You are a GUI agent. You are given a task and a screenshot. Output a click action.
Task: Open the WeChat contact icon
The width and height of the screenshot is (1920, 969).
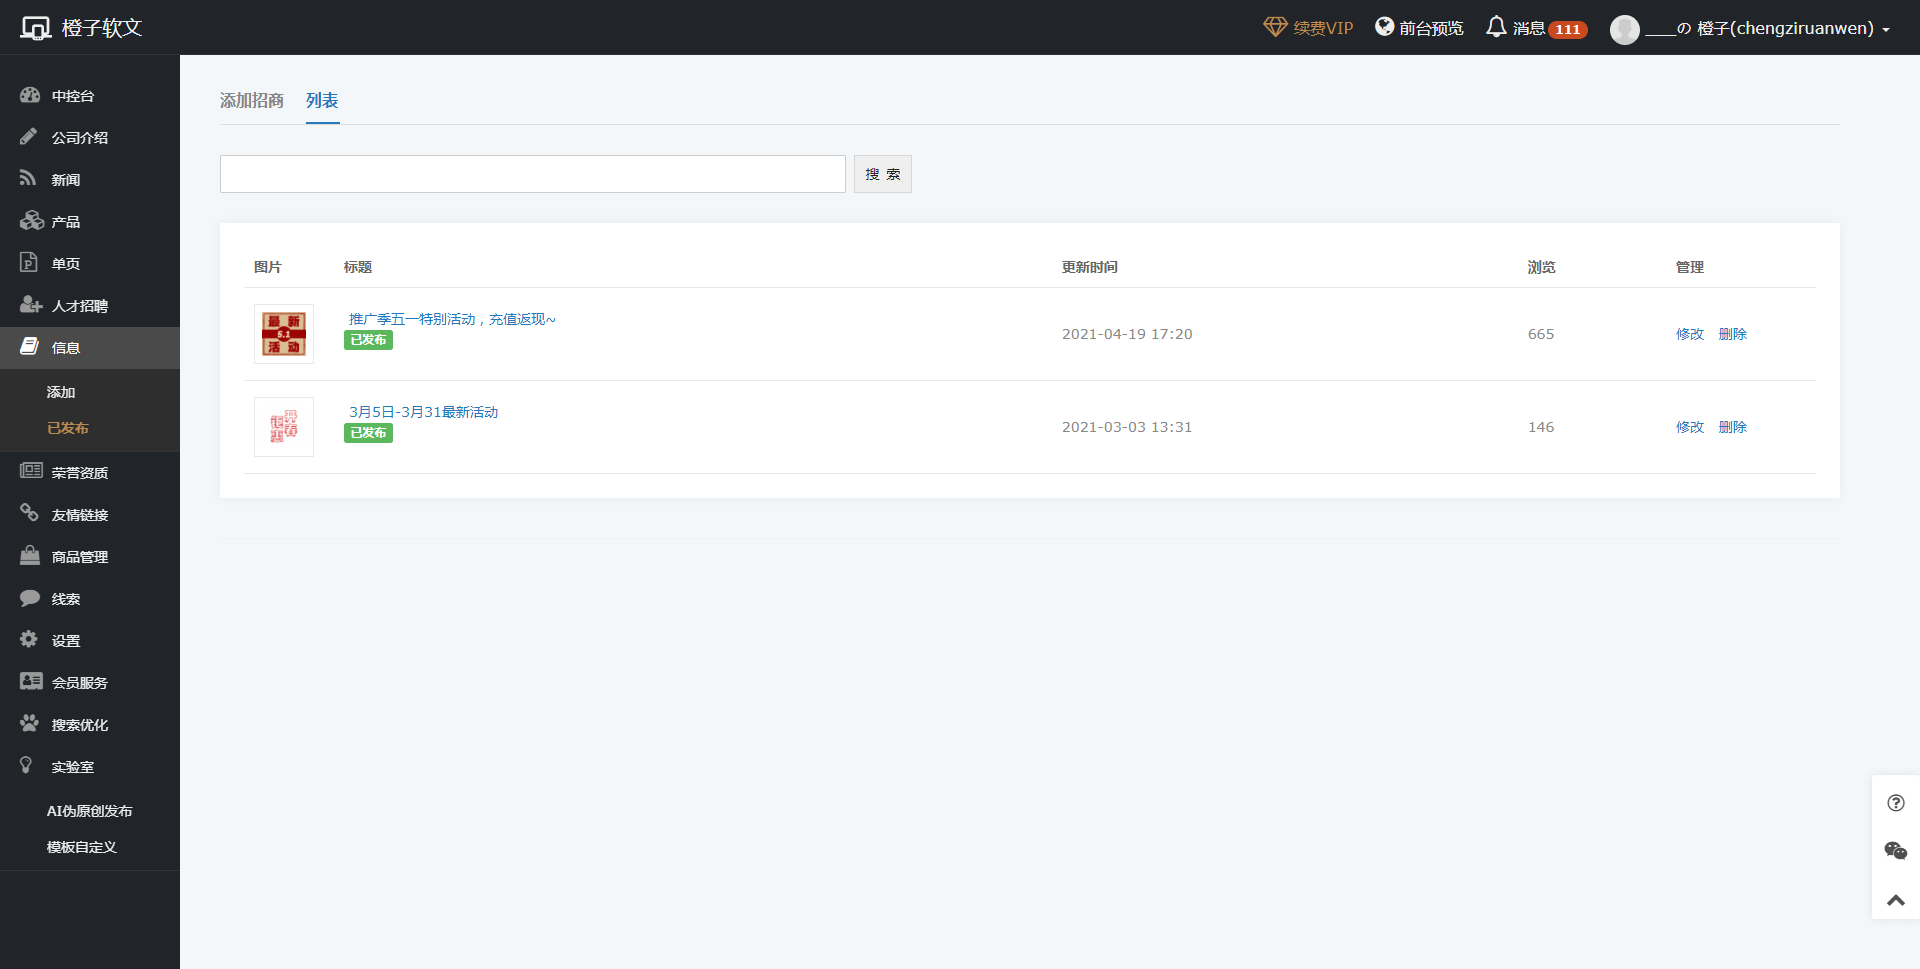(1896, 851)
